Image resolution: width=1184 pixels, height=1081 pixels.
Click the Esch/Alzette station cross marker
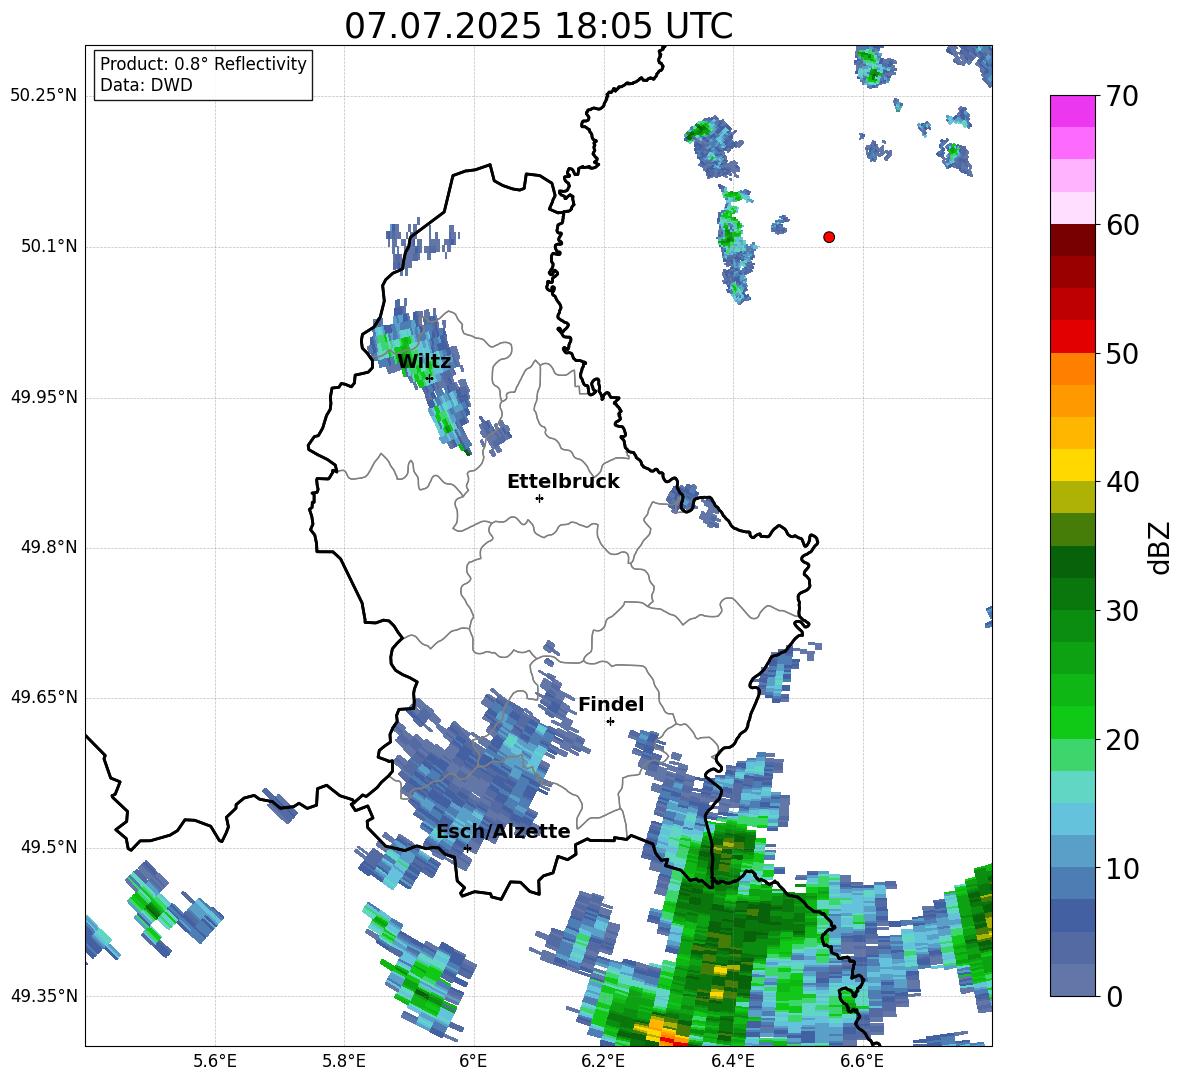point(467,848)
